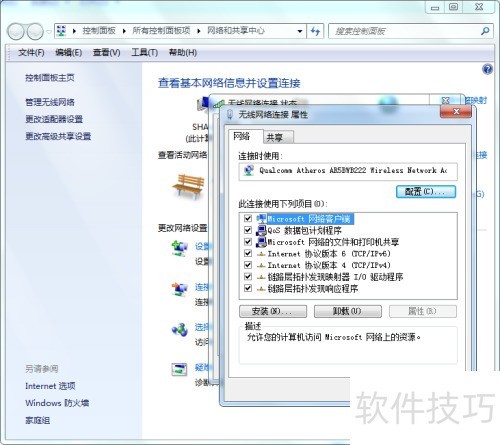The image size is (500, 445).
Task: Click the 搜索控制面板 search field
Action: click(x=405, y=31)
